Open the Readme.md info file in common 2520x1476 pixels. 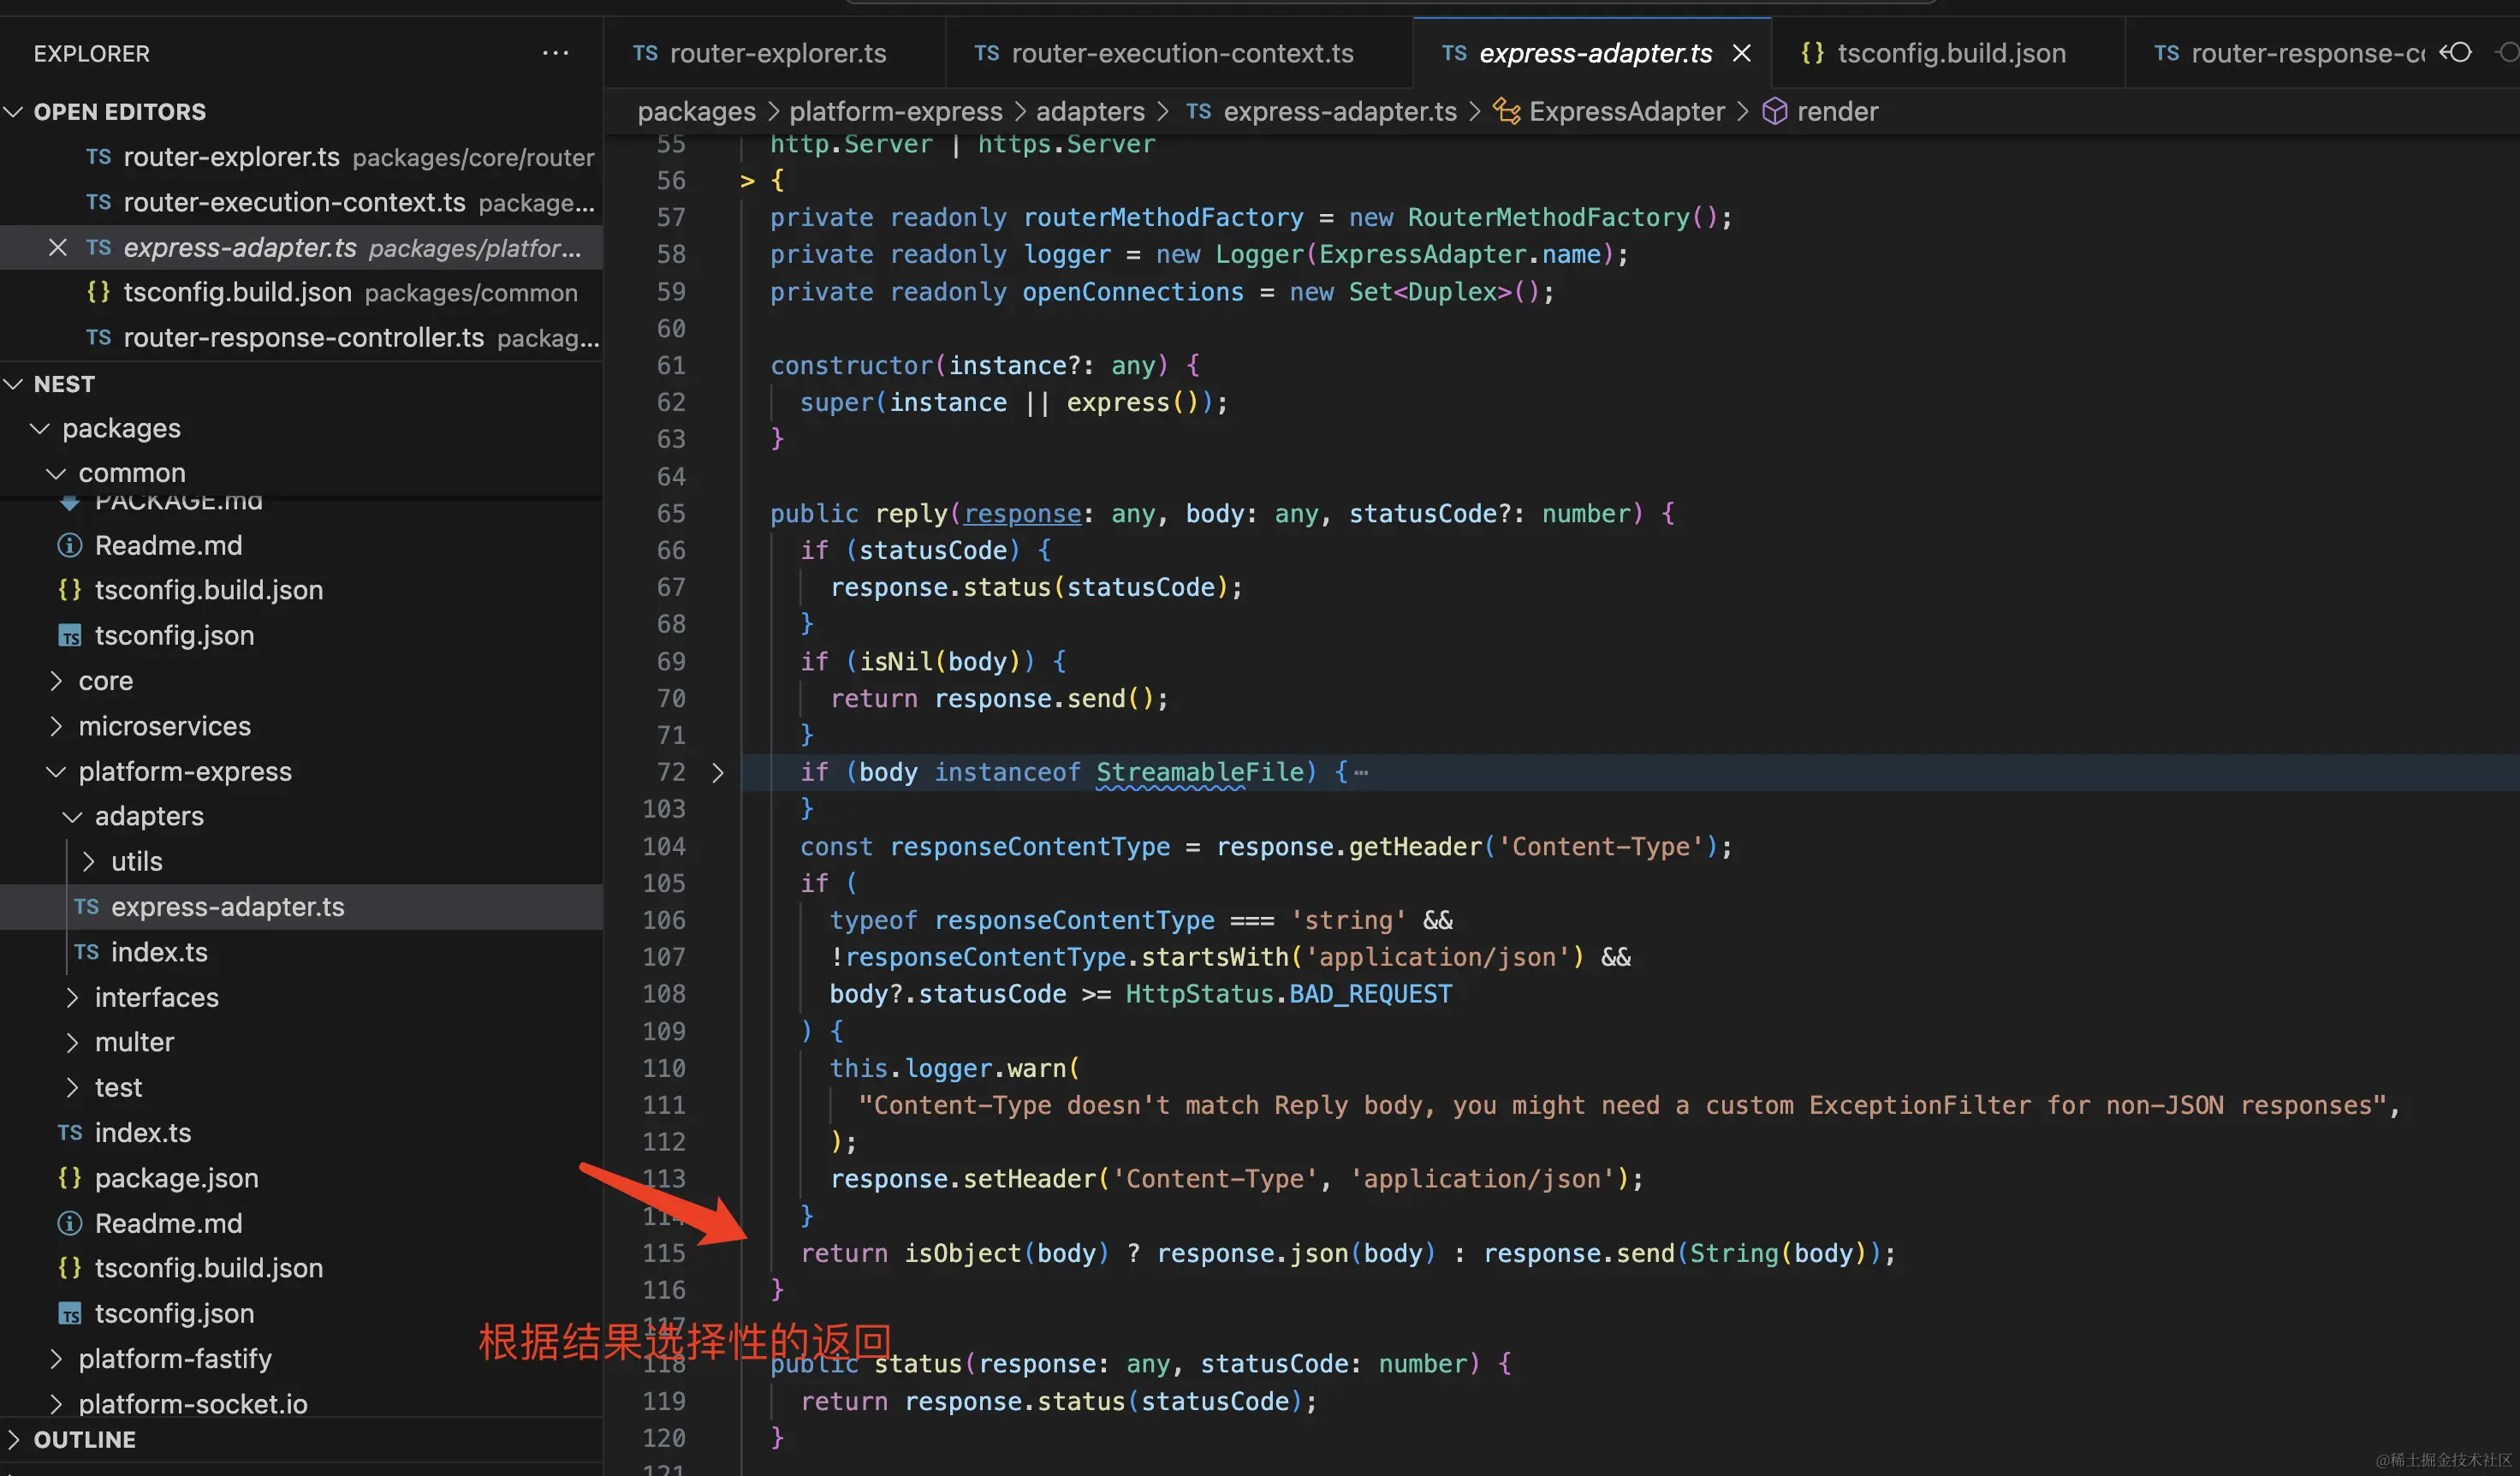[x=168, y=545]
